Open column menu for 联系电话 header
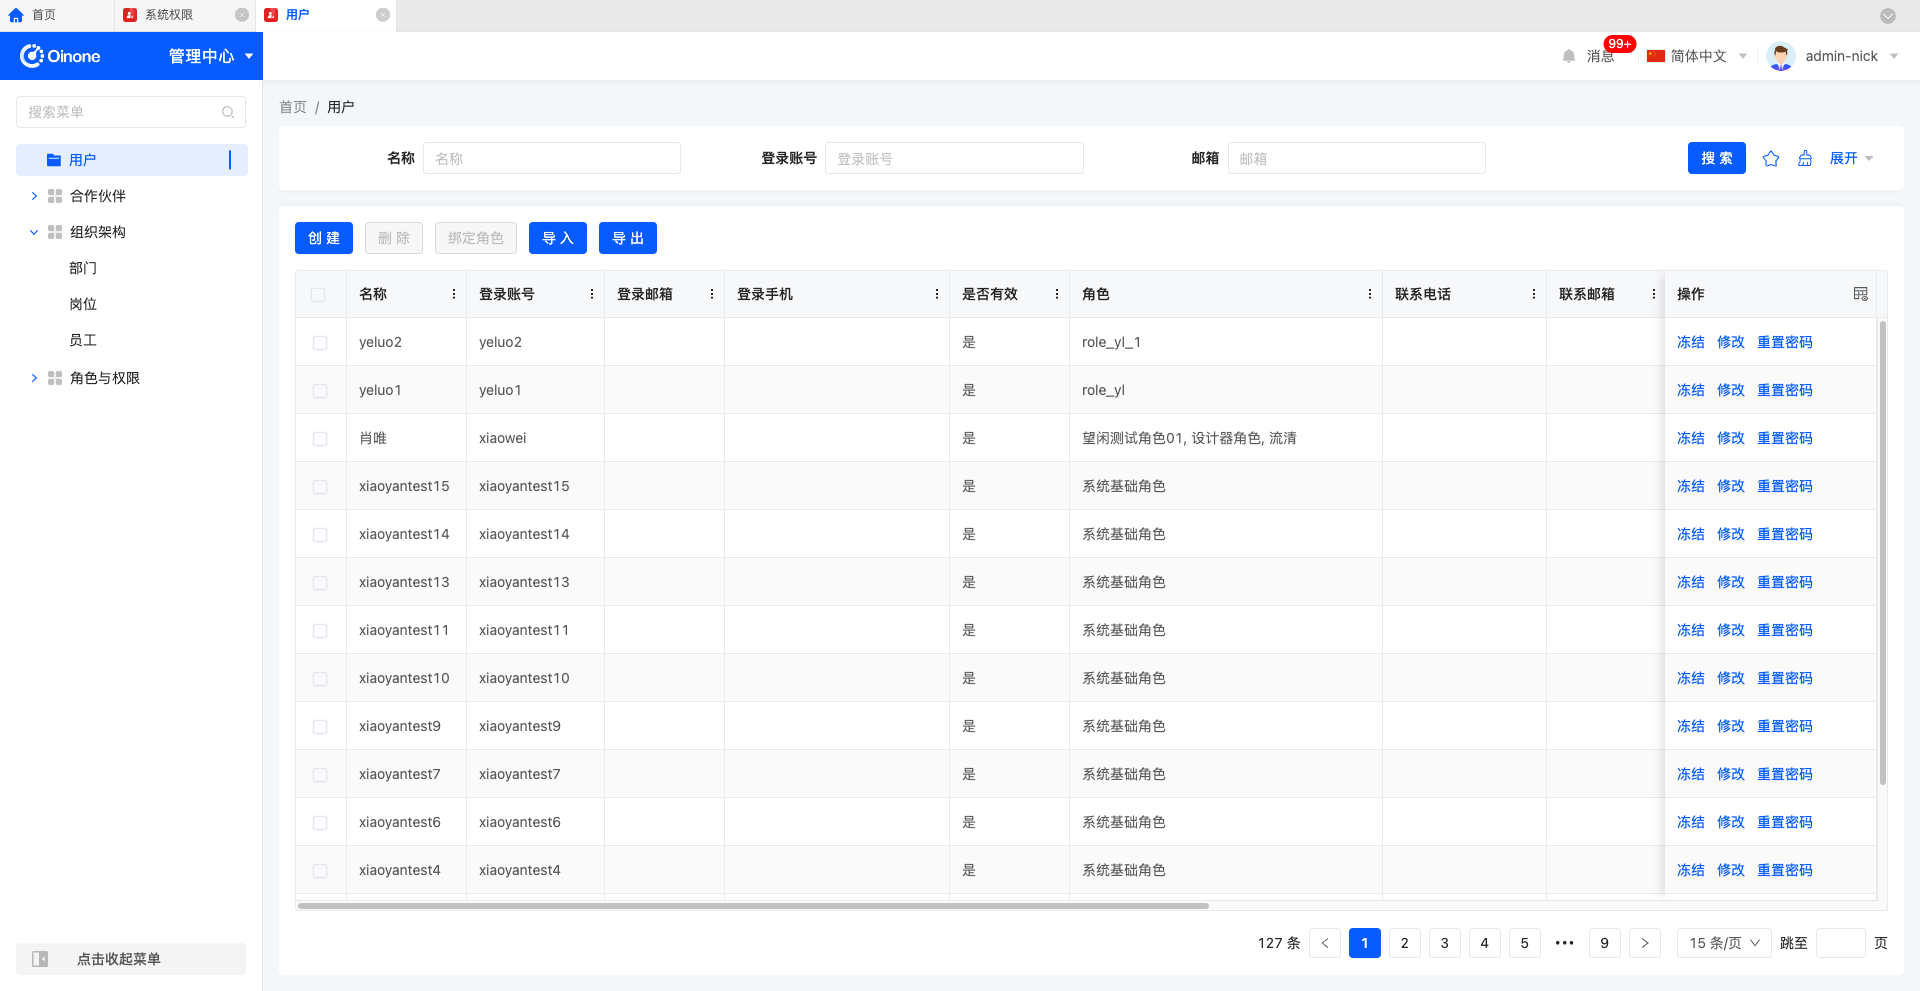The height and width of the screenshot is (991, 1920). pos(1534,294)
